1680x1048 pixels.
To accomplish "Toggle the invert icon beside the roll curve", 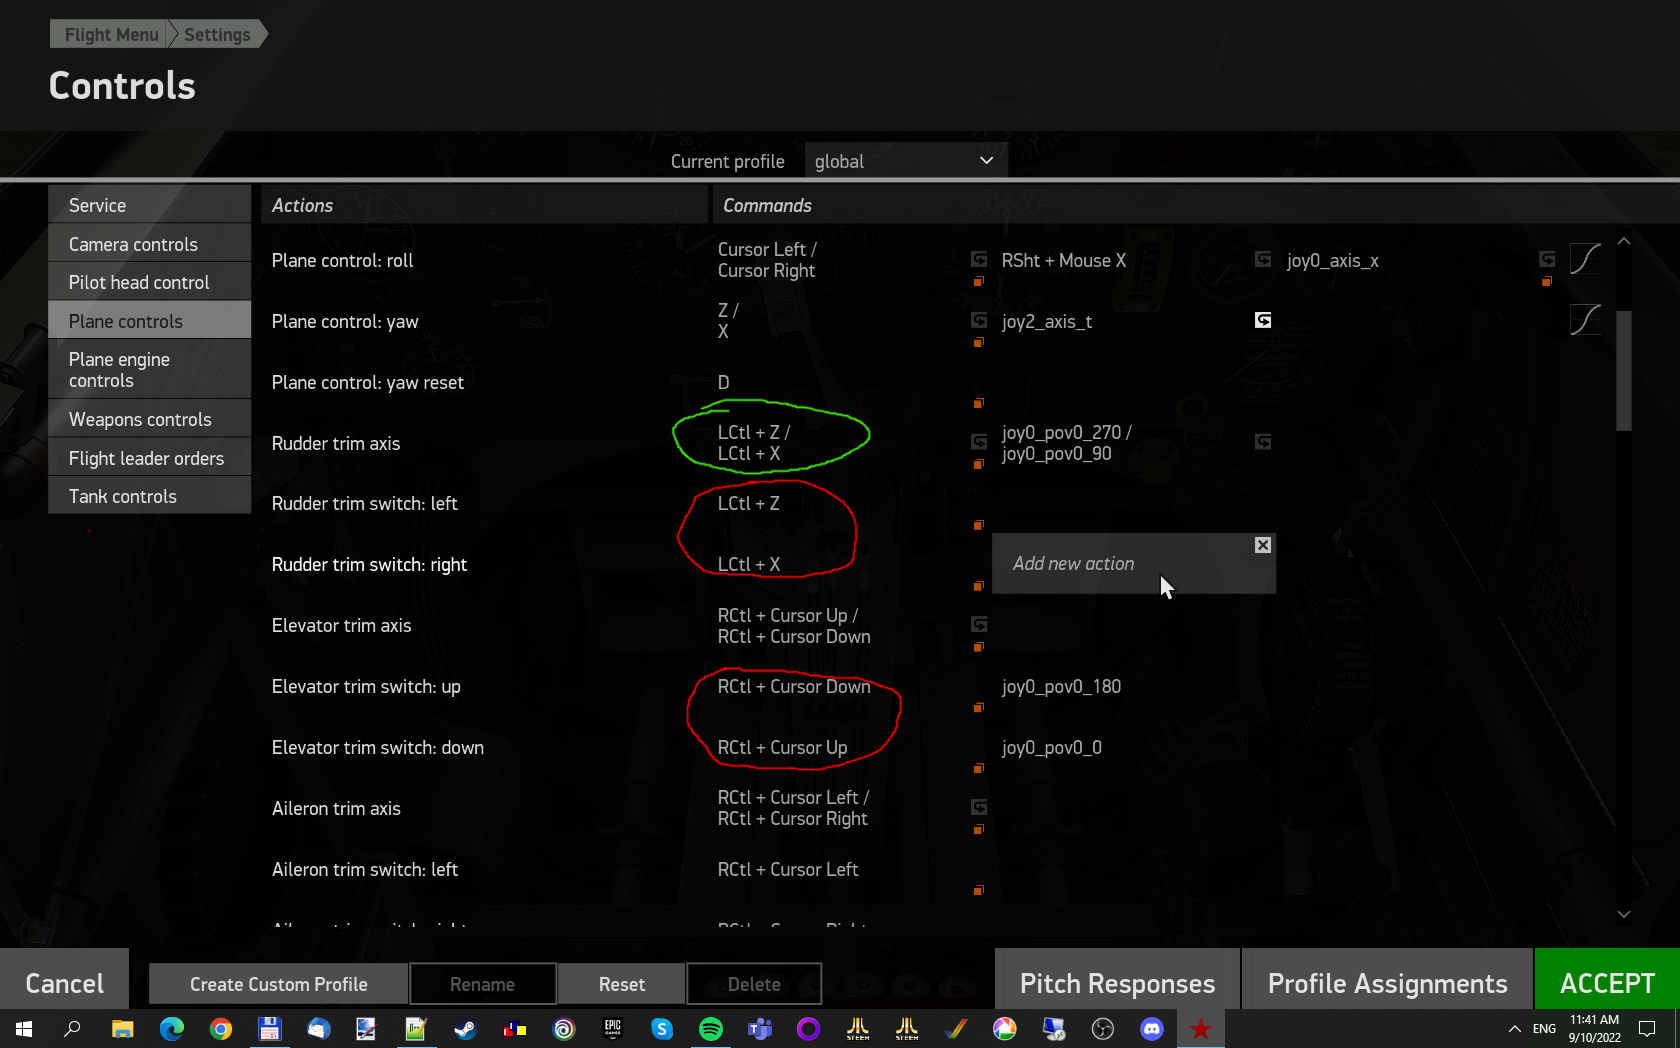I will 1547,259.
